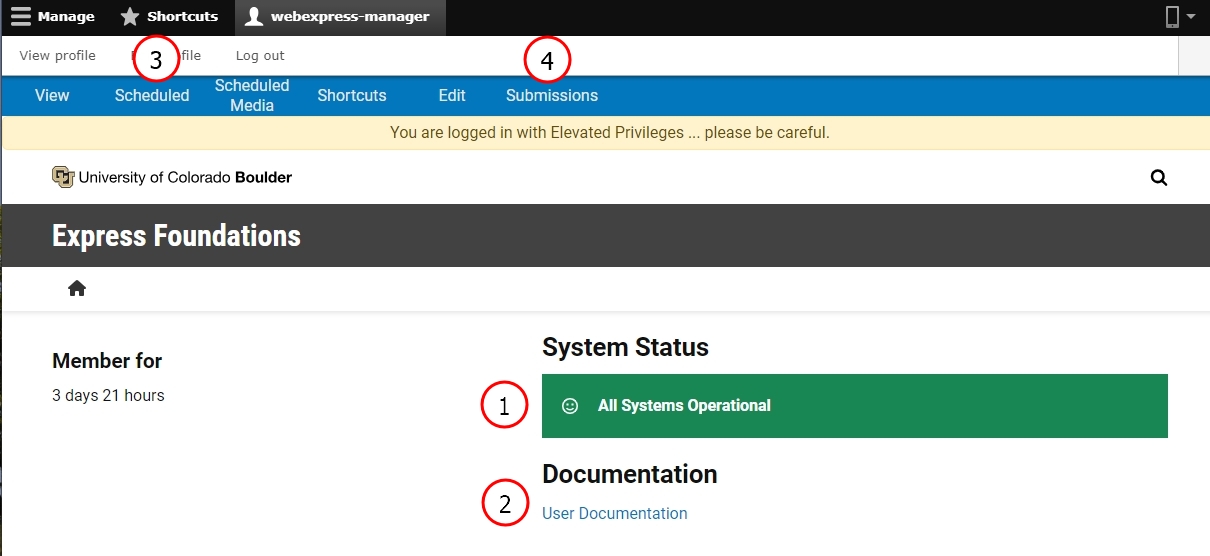1210x556 pixels.
Task: Open the Shortcuts tab in blue bar
Action: pos(352,96)
